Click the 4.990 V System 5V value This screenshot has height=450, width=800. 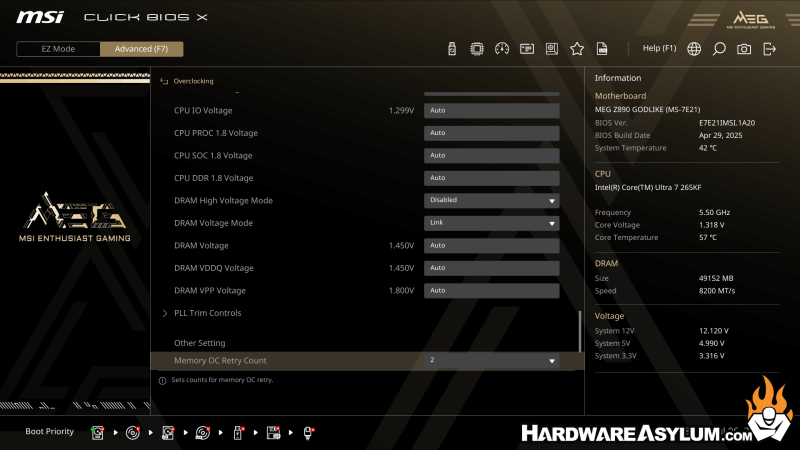click(x=712, y=343)
